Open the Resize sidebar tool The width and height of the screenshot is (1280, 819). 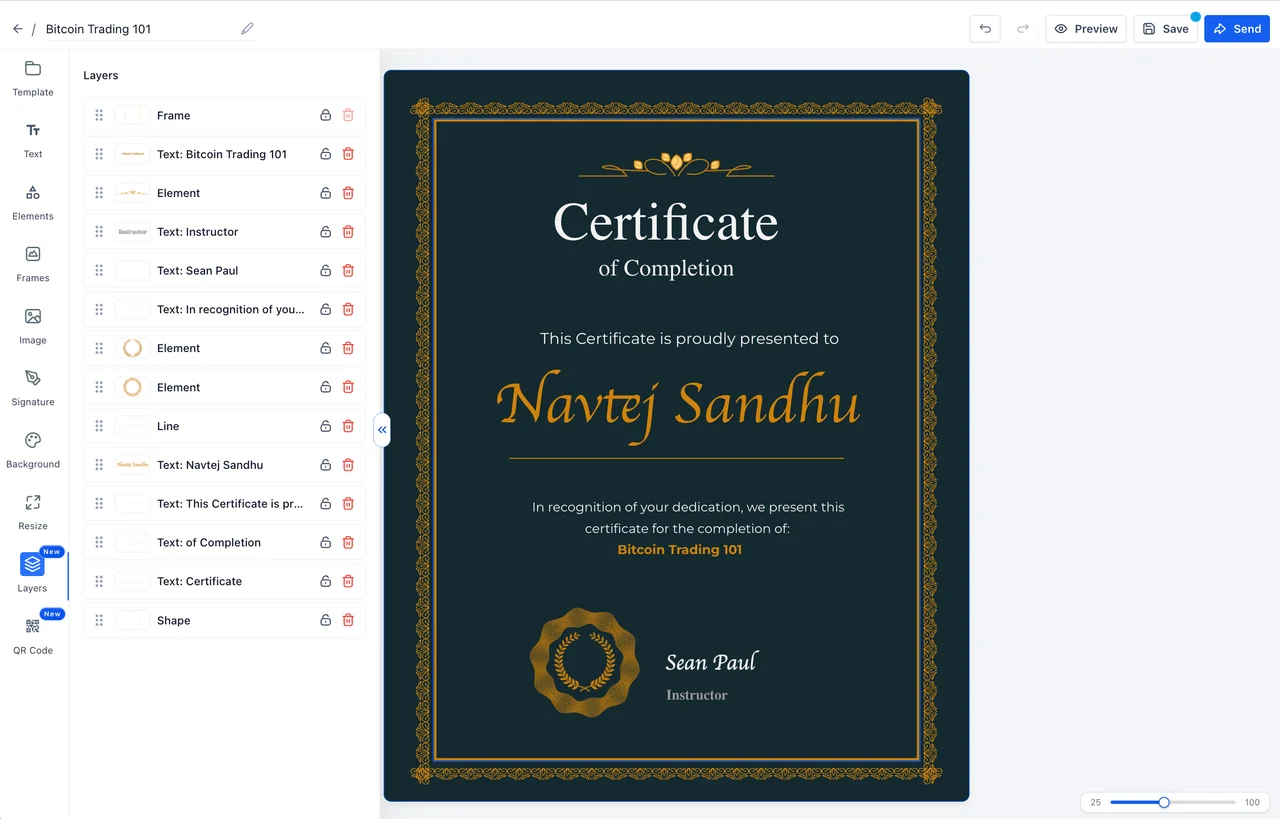[x=33, y=512]
